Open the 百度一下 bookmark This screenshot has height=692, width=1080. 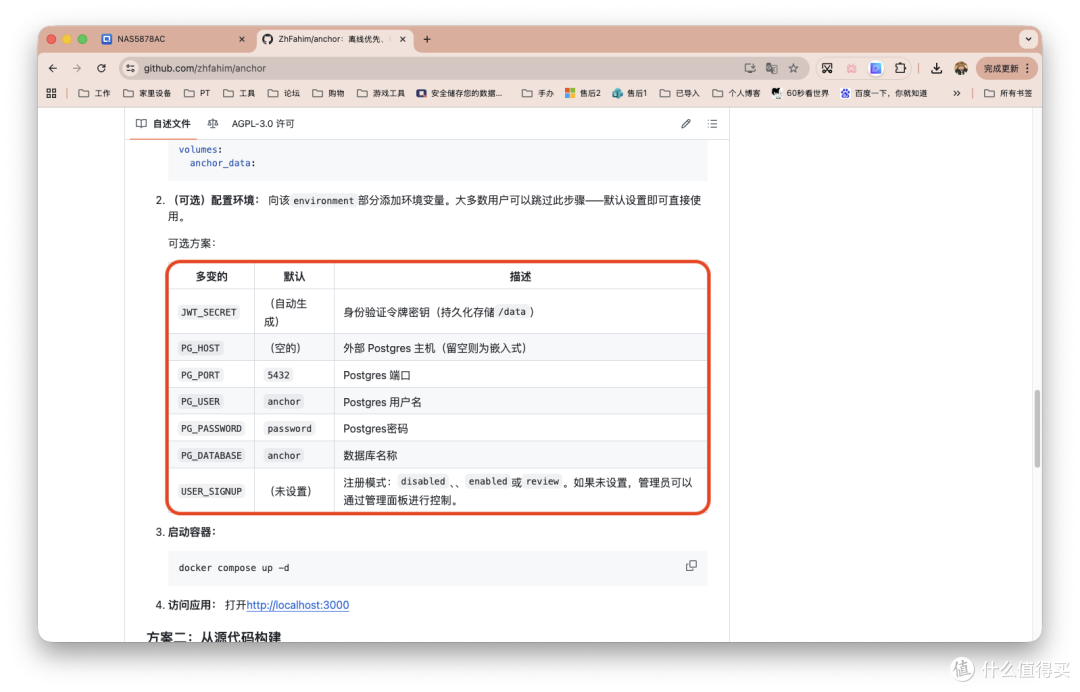click(x=884, y=93)
